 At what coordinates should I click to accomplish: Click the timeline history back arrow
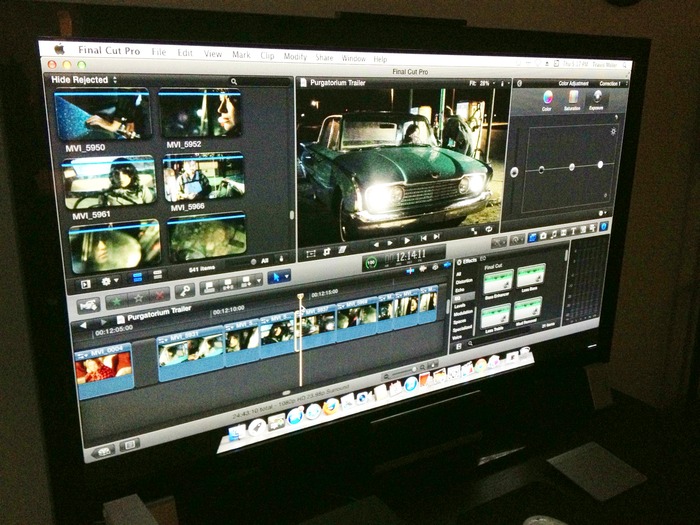83,325
